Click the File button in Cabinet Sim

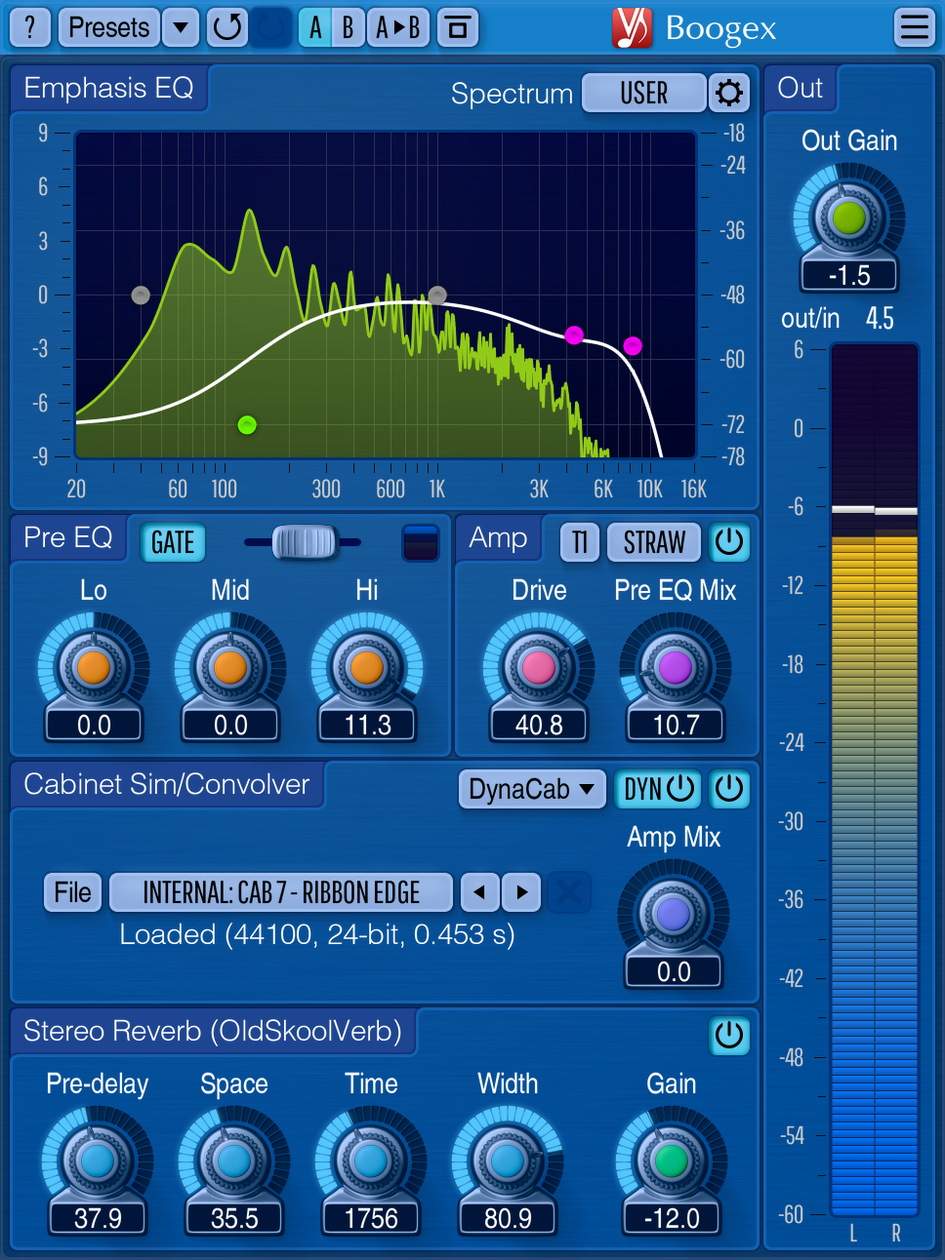pyautogui.click(x=71, y=892)
